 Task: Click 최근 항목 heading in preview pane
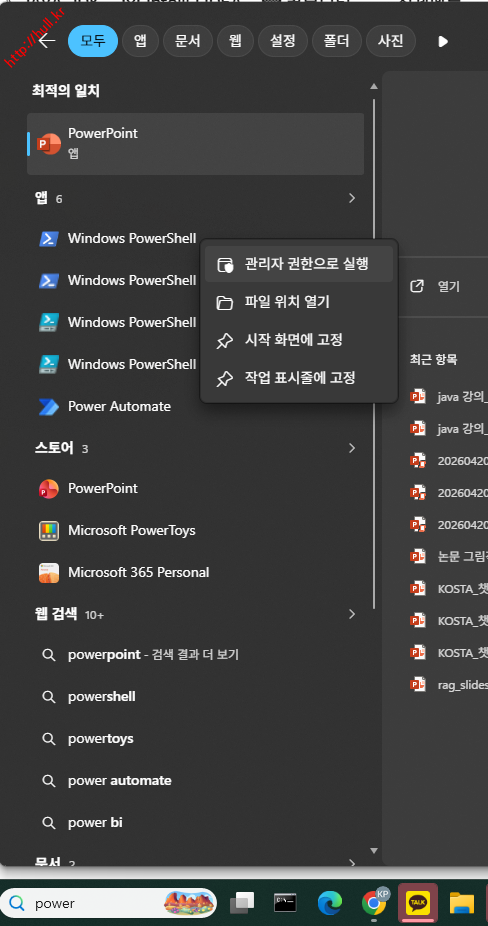point(434,359)
